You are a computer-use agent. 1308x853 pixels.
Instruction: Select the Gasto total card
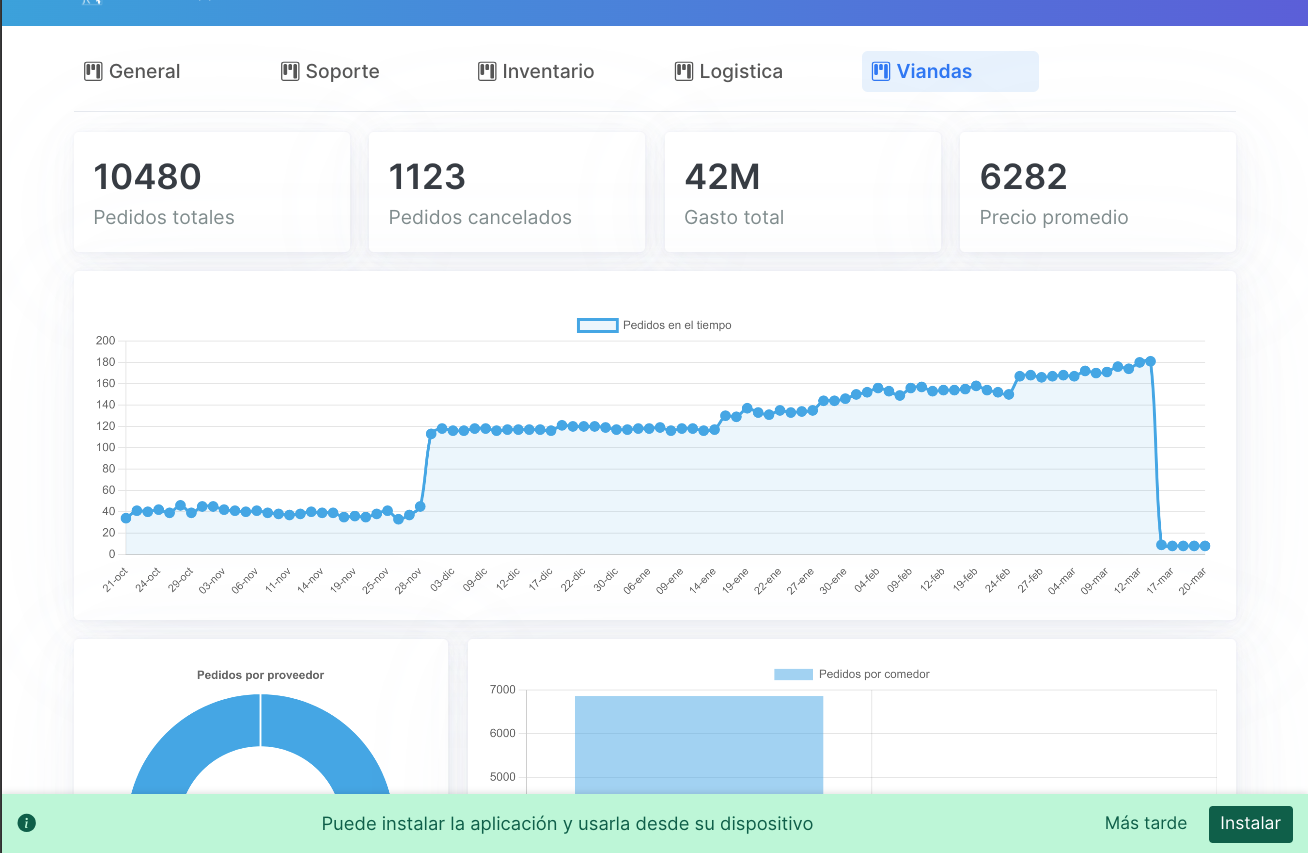(802, 192)
